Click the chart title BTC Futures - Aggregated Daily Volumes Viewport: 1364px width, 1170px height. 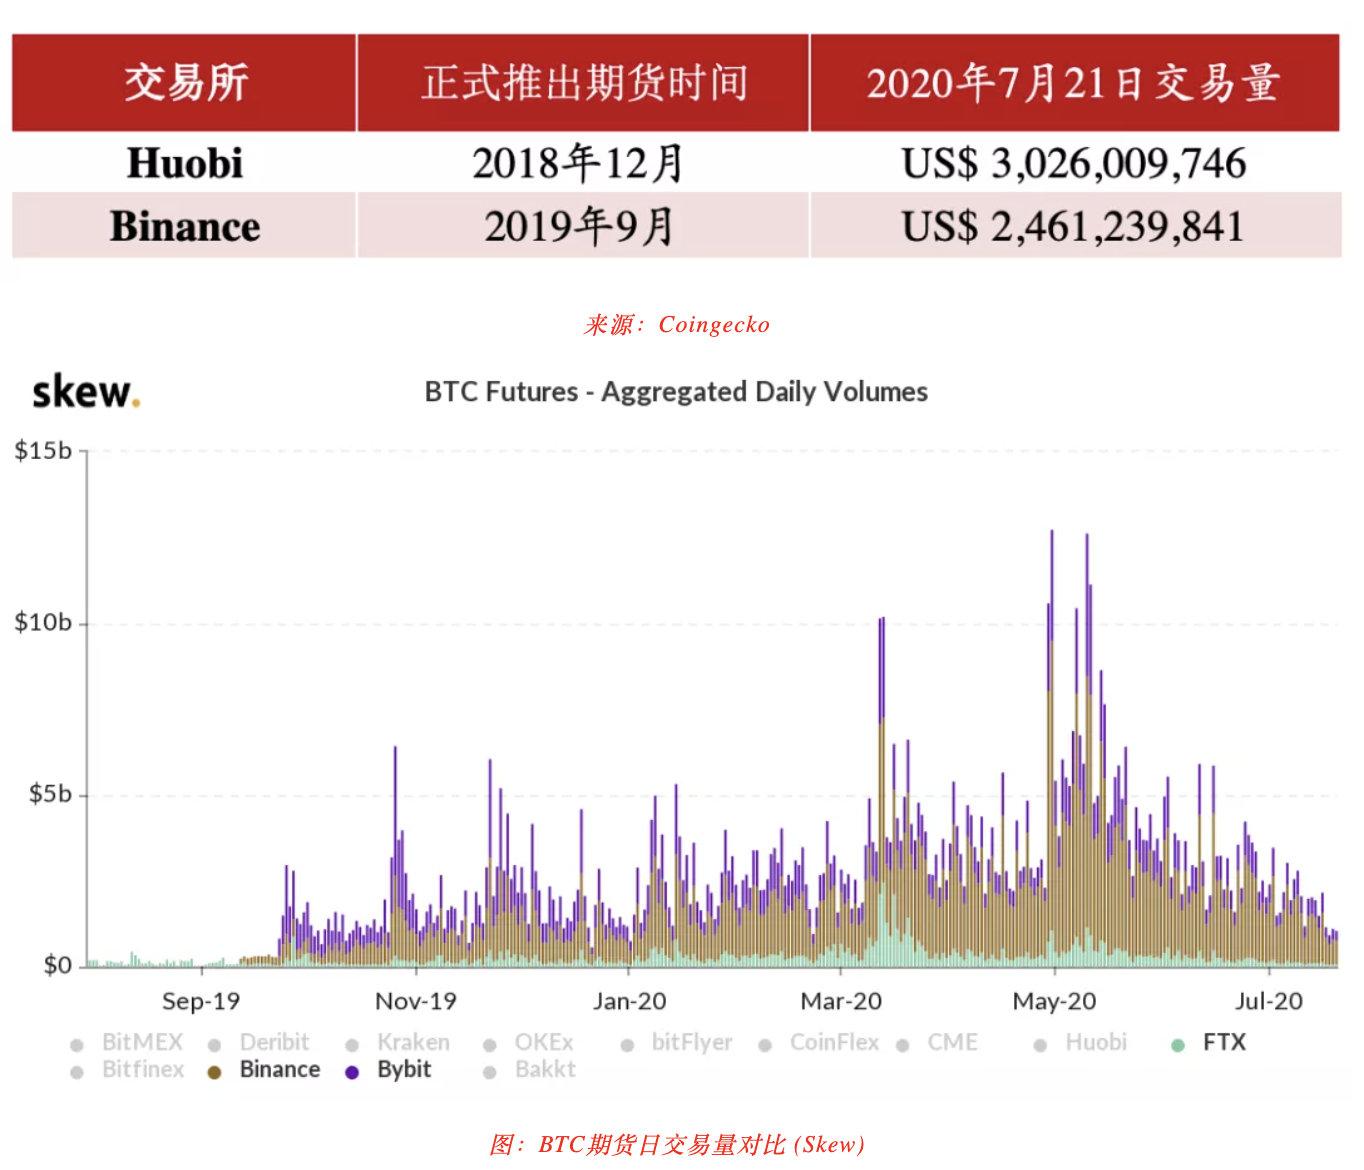(676, 392)
